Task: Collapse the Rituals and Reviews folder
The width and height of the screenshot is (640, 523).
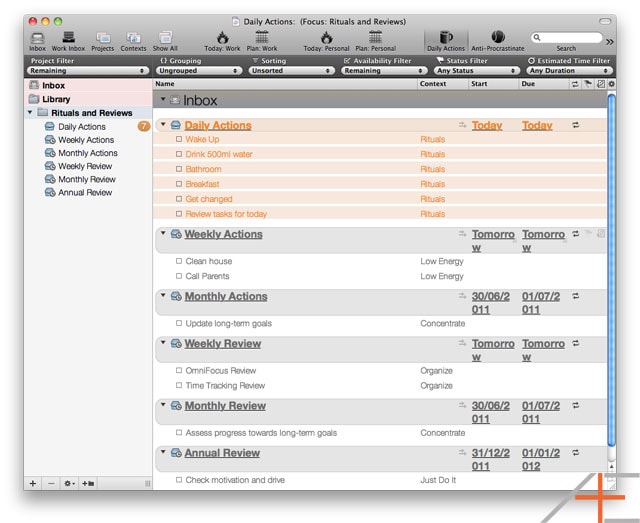Action: tap(30, 112)
